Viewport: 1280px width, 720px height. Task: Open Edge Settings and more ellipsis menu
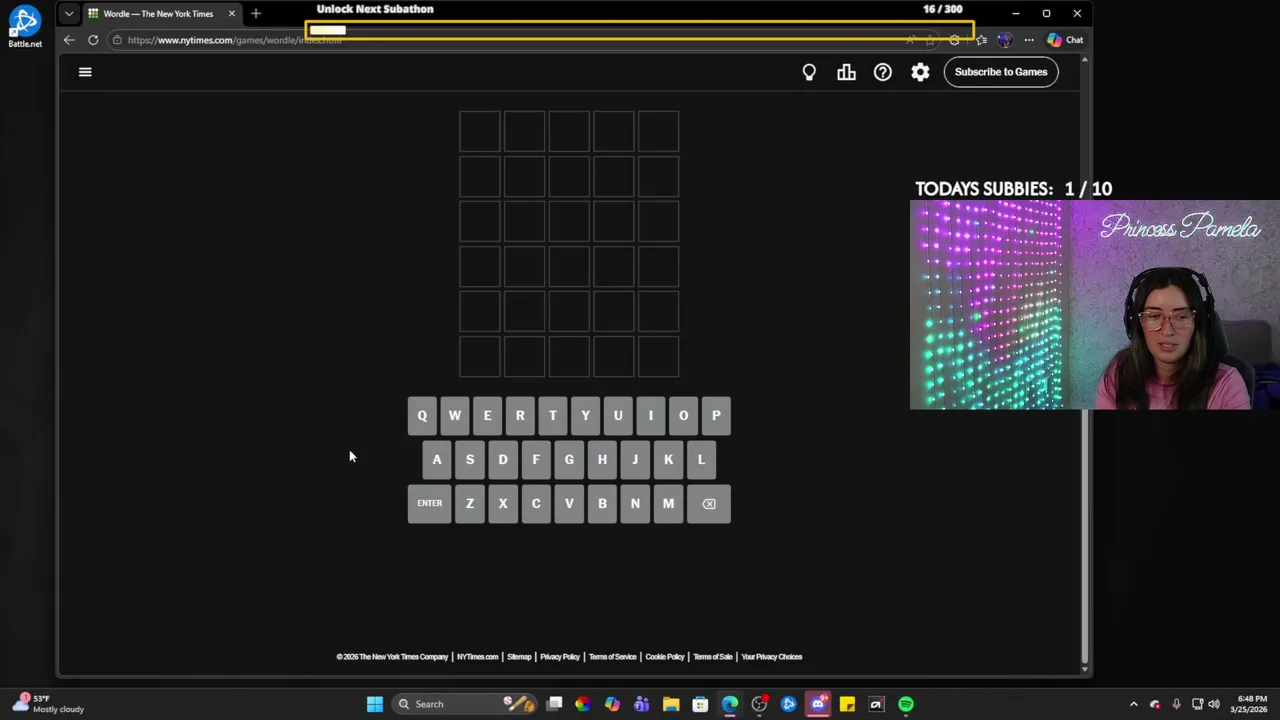[1029, 40]
